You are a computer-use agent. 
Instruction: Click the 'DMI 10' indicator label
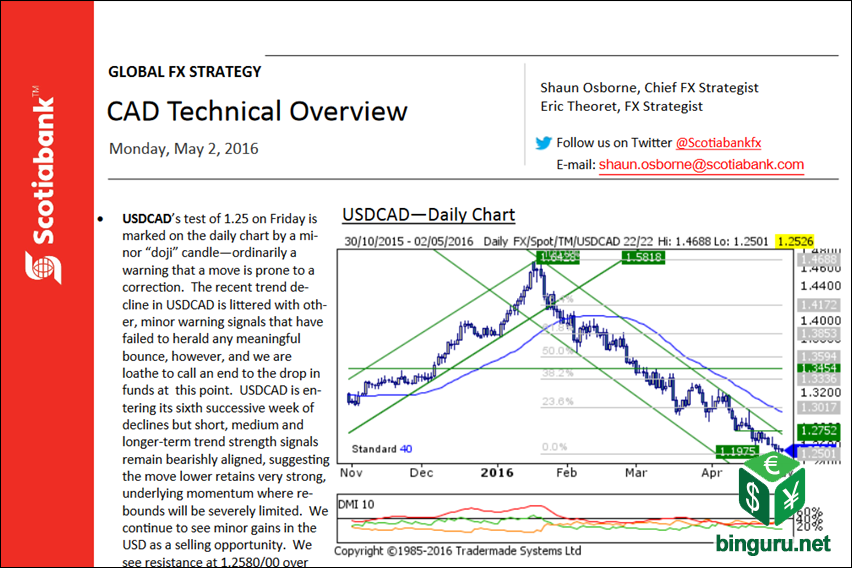coord(356,504)
